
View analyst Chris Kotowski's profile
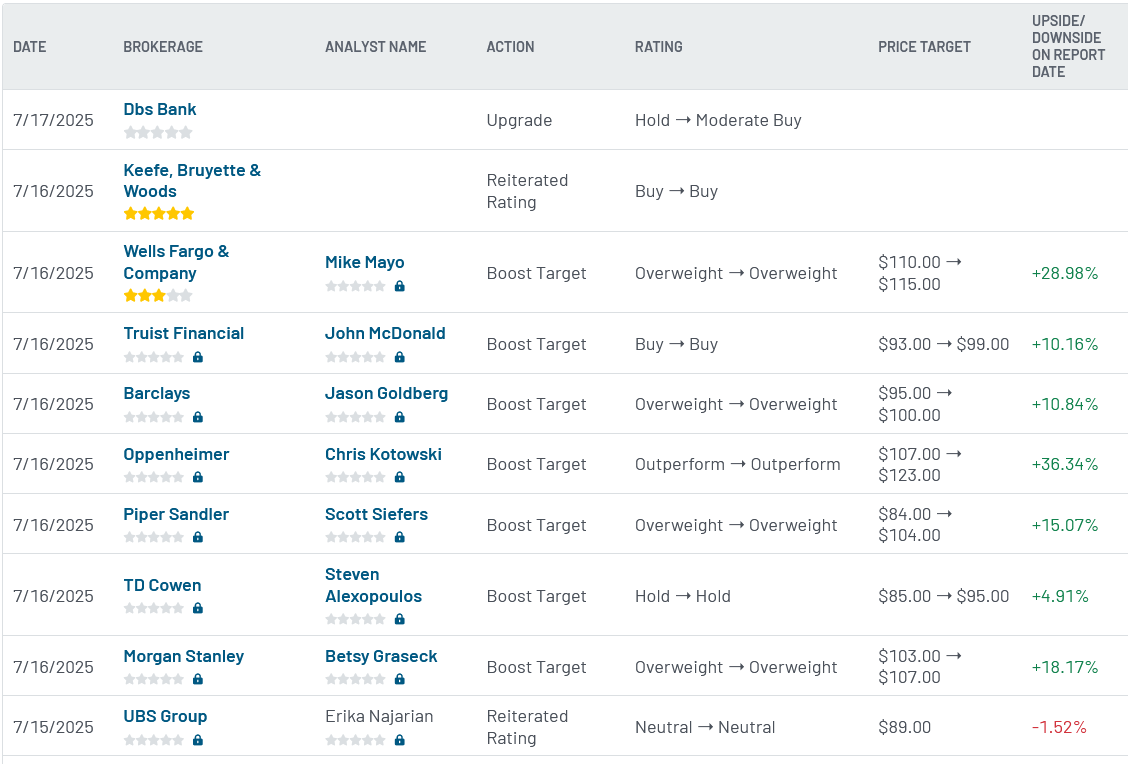[383, 454]
